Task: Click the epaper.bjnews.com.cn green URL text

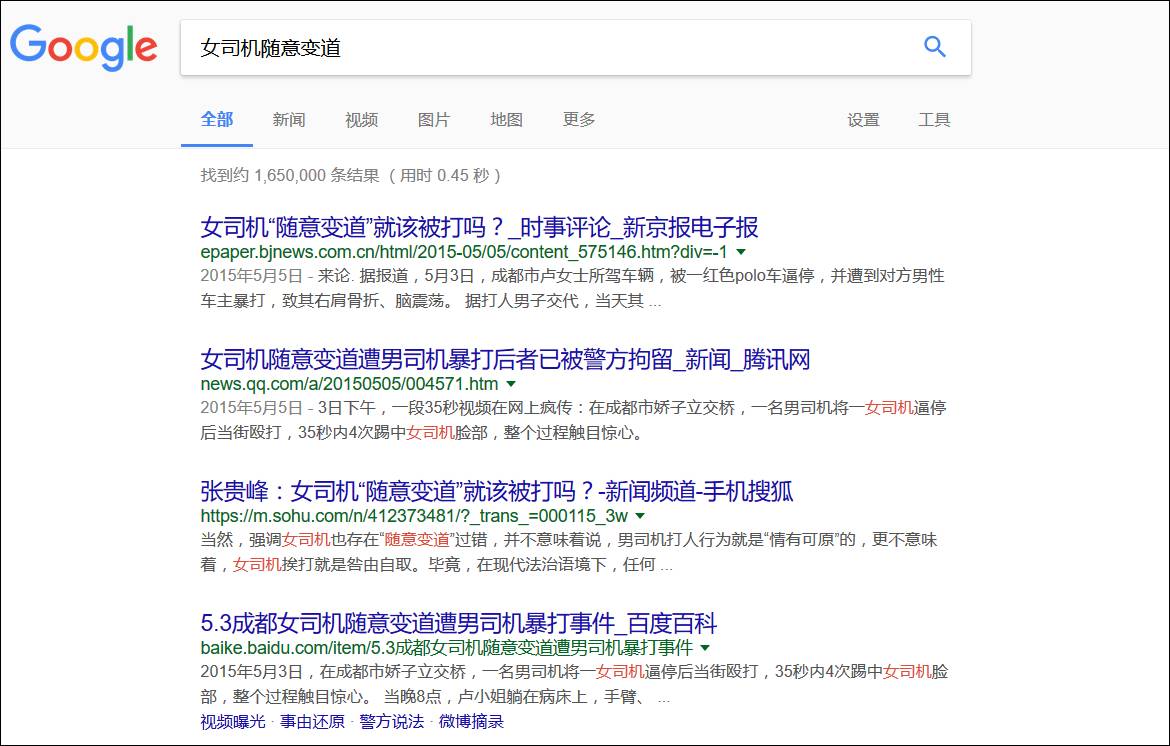Action: click(463, 252)
